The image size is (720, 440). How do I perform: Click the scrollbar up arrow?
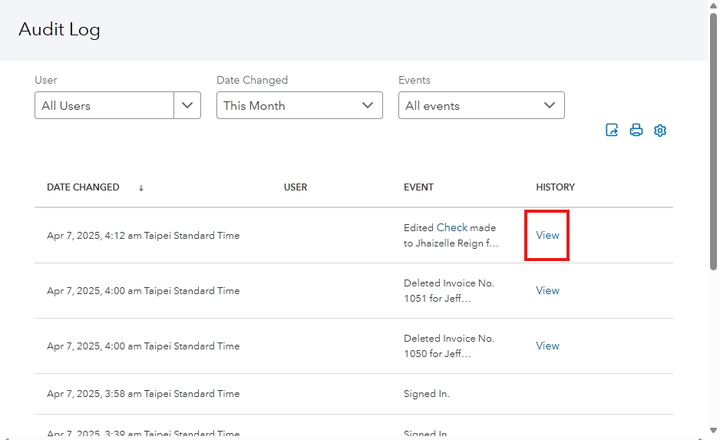pyautogui.click(x=713, y=6)
